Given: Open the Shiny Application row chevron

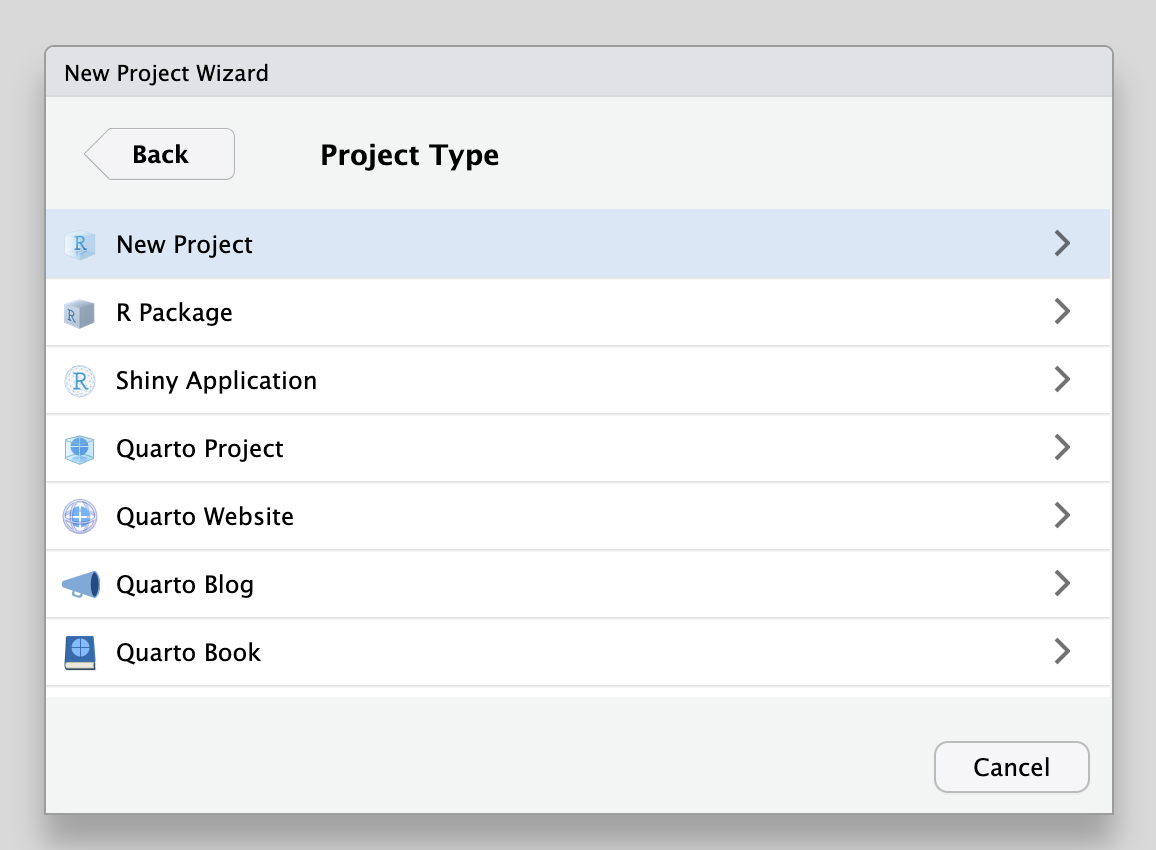Looking at the screenshot, I should coord(1062,380).
